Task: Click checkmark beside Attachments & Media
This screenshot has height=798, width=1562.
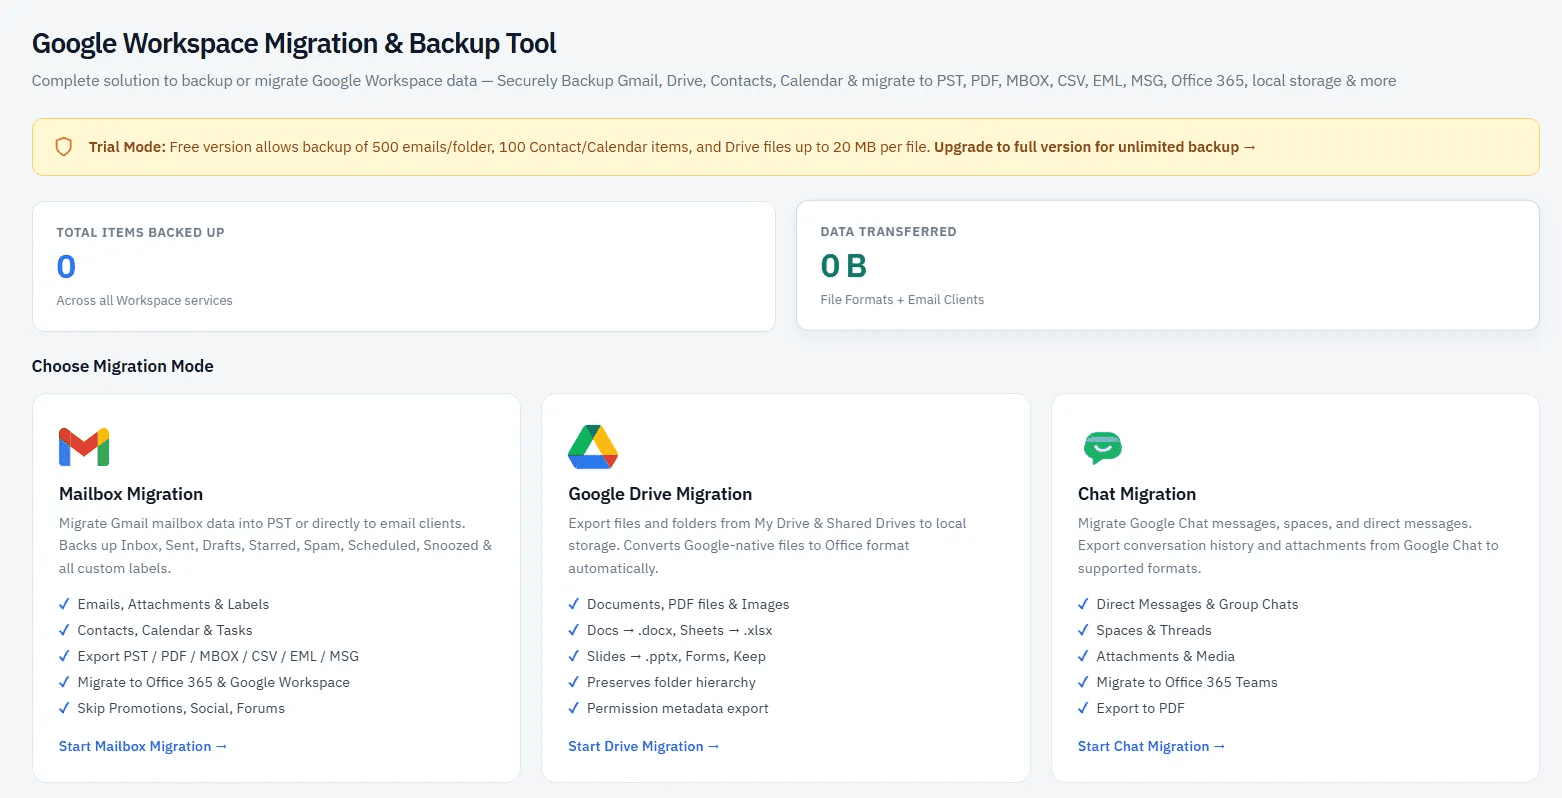Action: click(x=1084, y=656)
